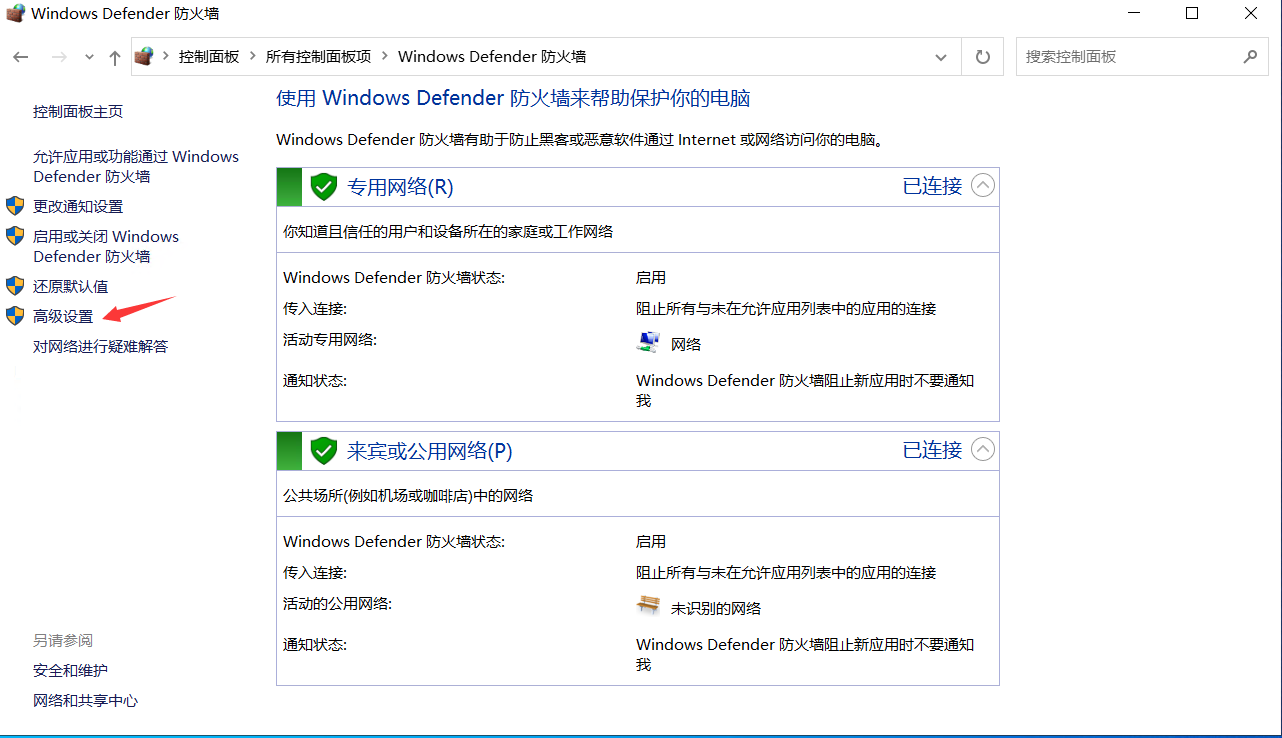This screenshot has width=1282, height=738.
Task: Click the shield icon beside 高级设置
Action: tap(15, 316)
